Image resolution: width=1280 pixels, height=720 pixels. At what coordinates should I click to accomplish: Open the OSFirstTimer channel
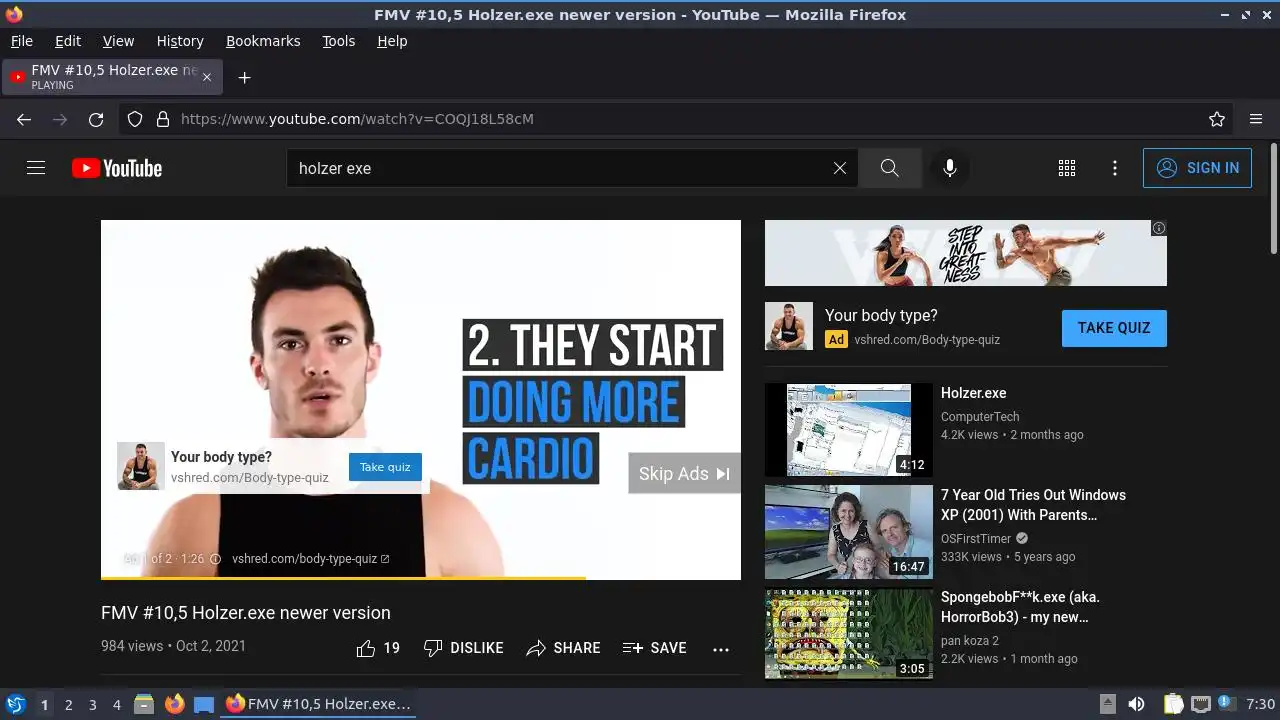[976, 539]
